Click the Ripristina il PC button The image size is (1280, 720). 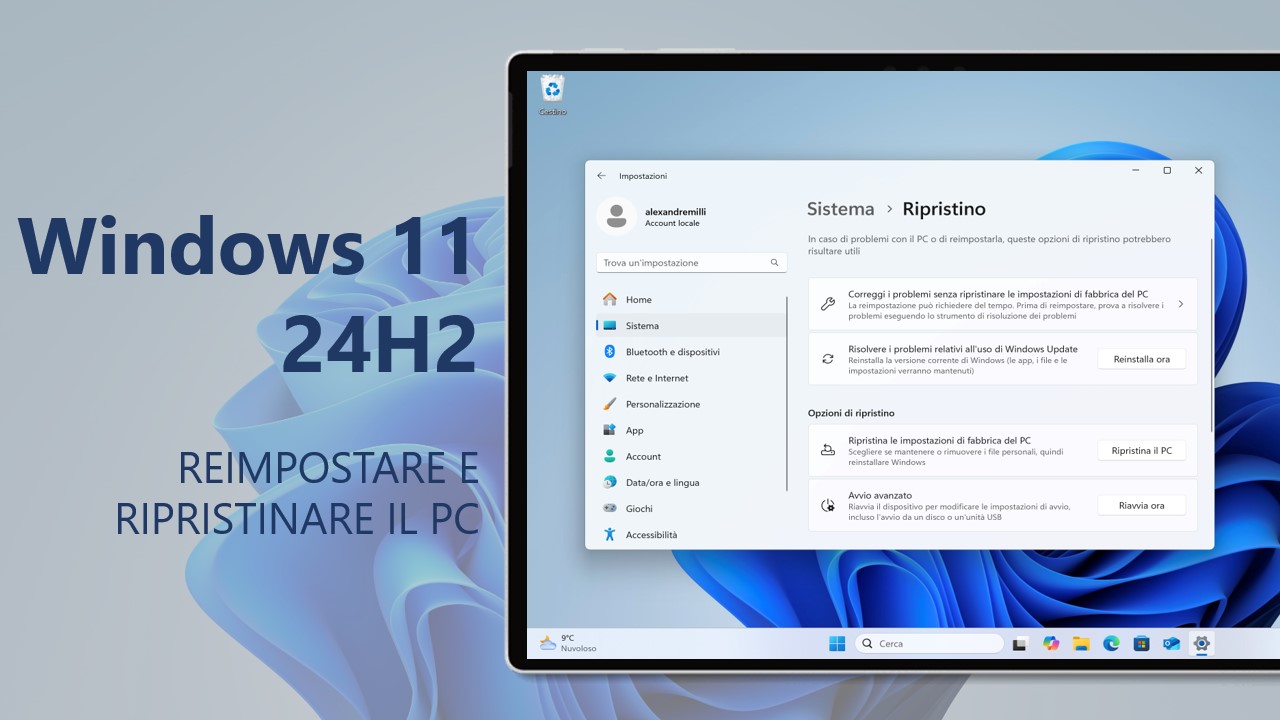1141,450
